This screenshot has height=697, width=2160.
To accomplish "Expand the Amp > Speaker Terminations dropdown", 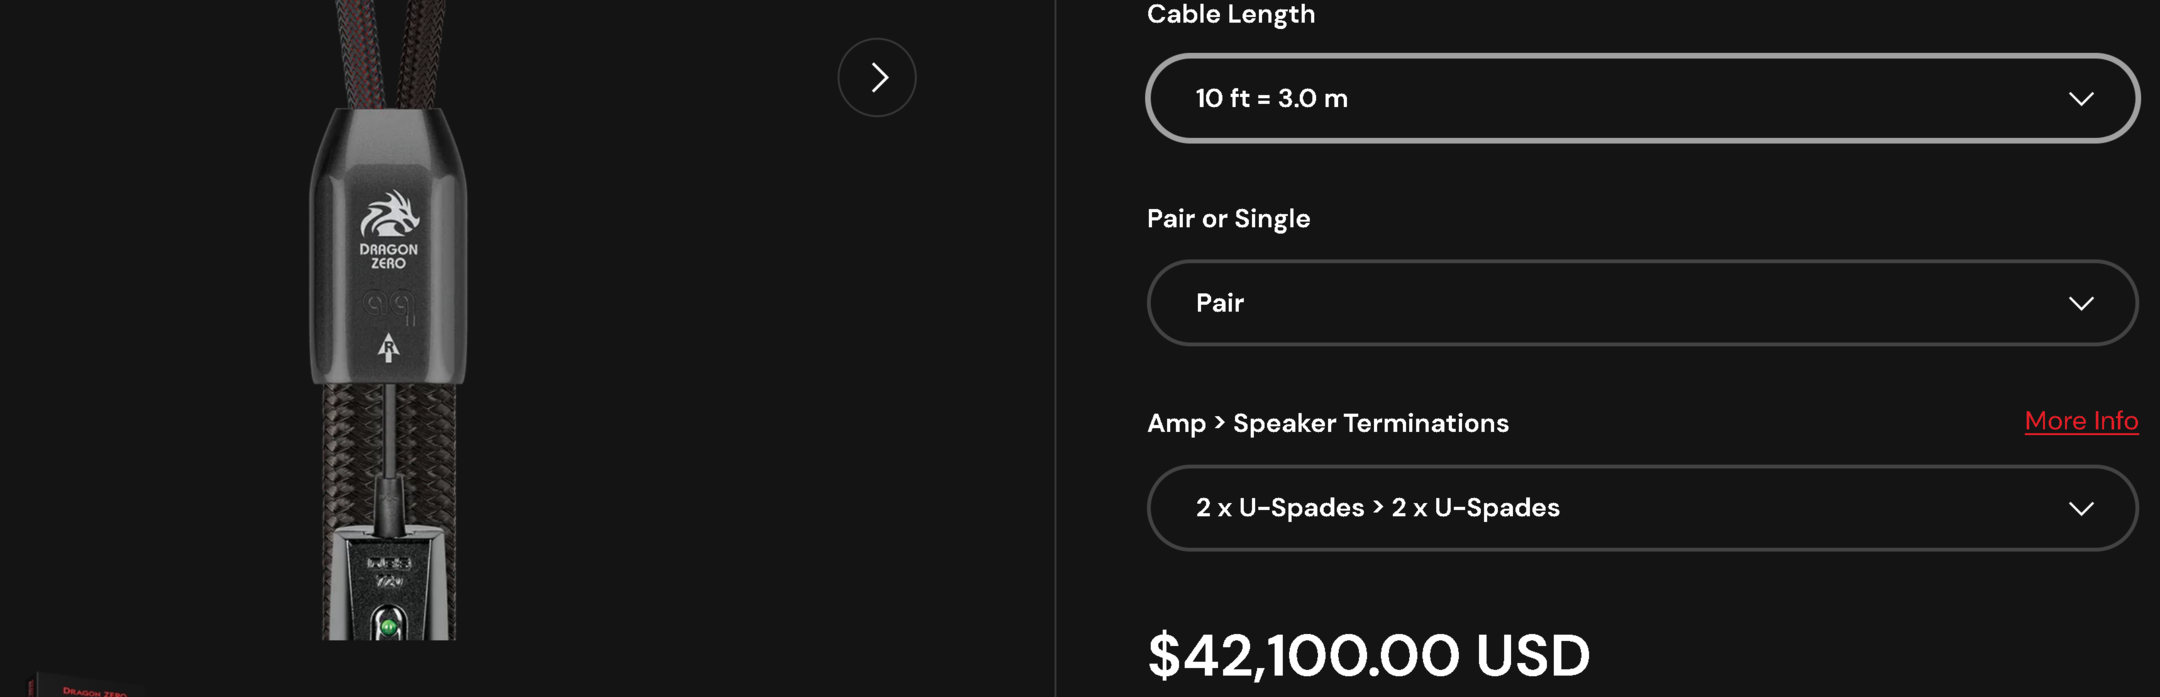I will (x=1641, y=508).
